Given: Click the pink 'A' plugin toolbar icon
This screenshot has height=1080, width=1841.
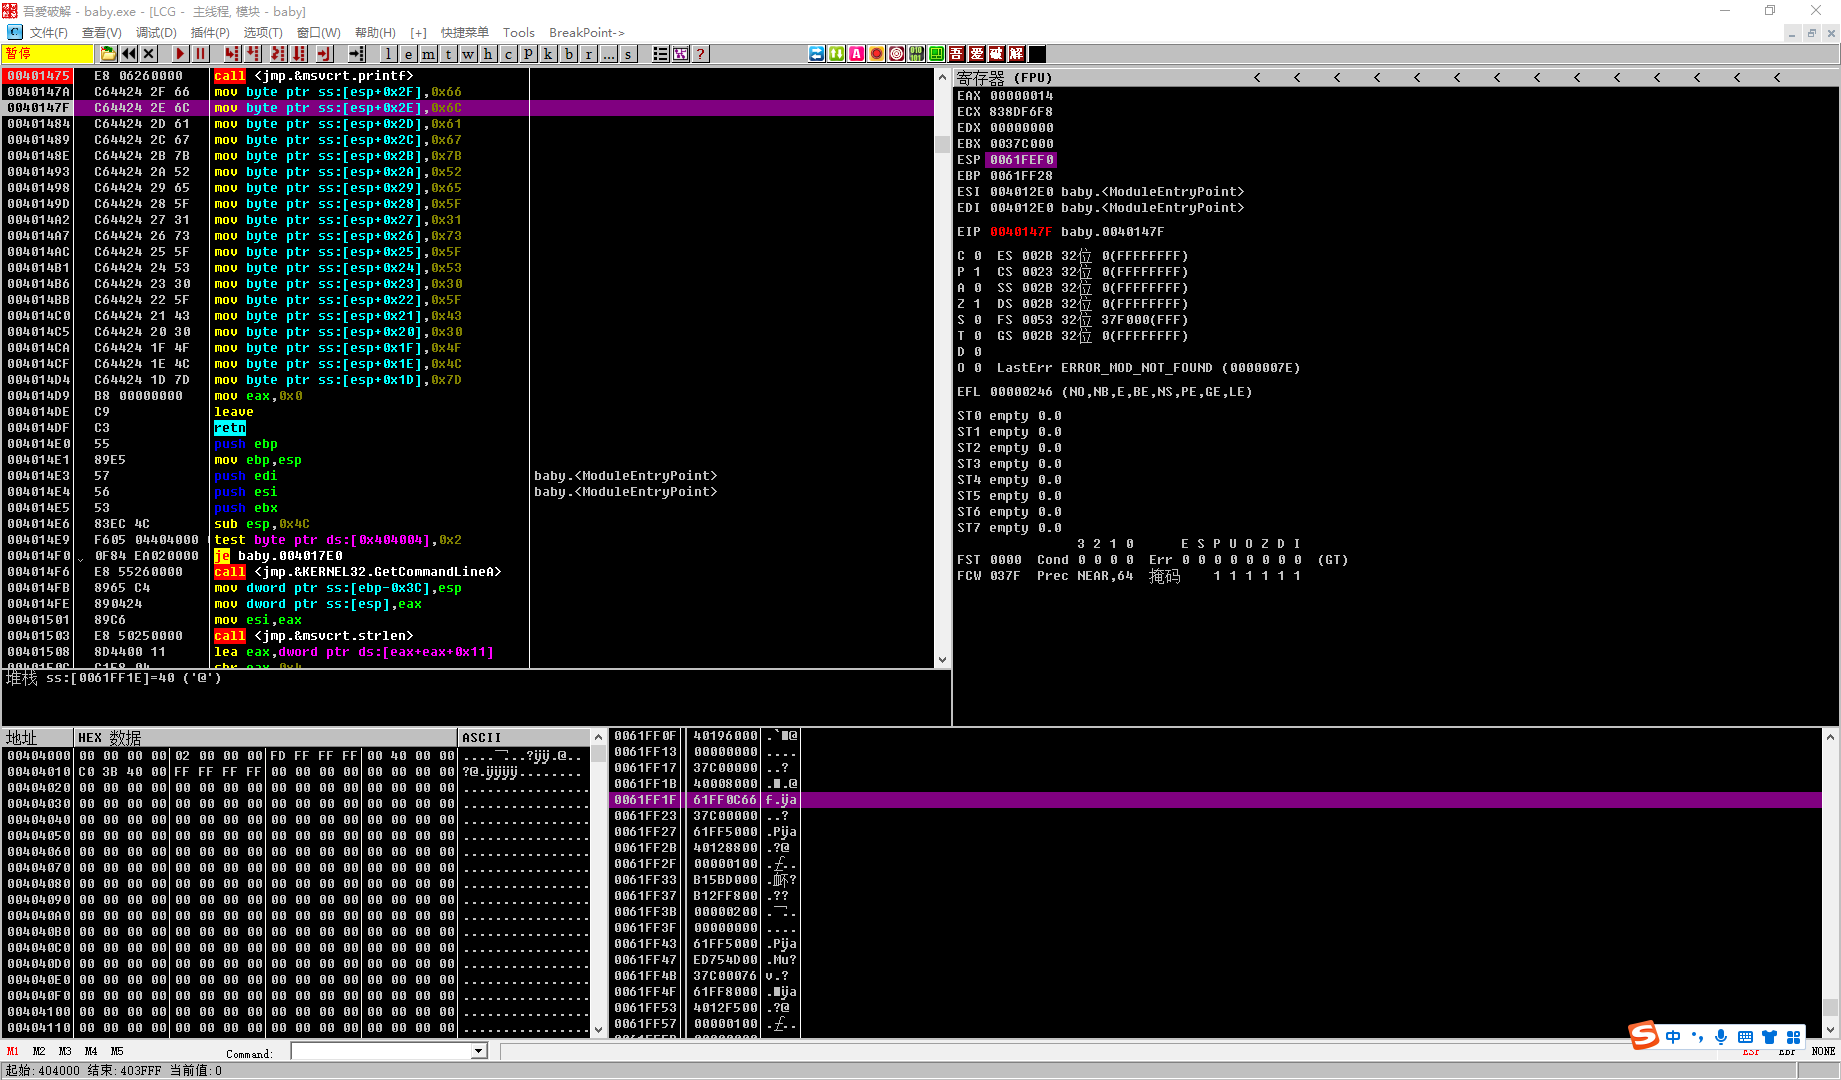Looking at the screenshot, I should point(856,54).
